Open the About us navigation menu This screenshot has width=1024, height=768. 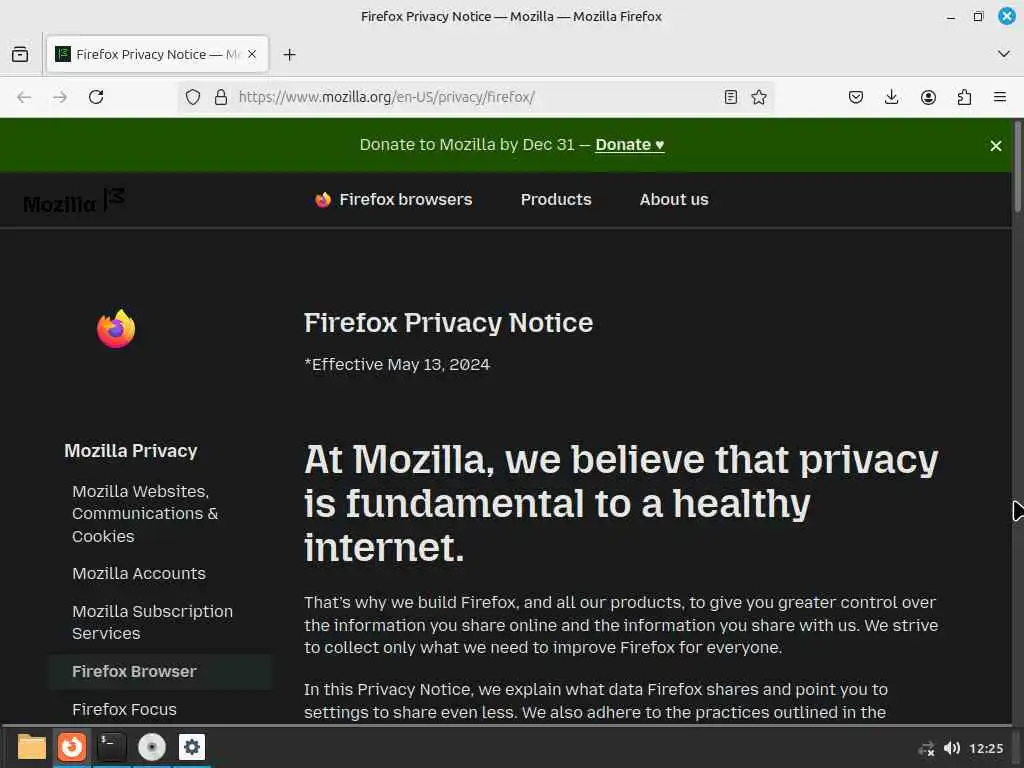coord(674,200)
